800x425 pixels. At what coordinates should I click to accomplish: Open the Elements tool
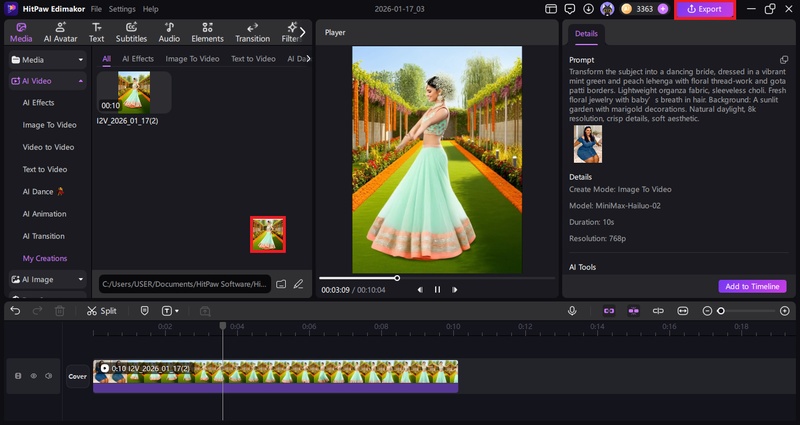(207, 33)
